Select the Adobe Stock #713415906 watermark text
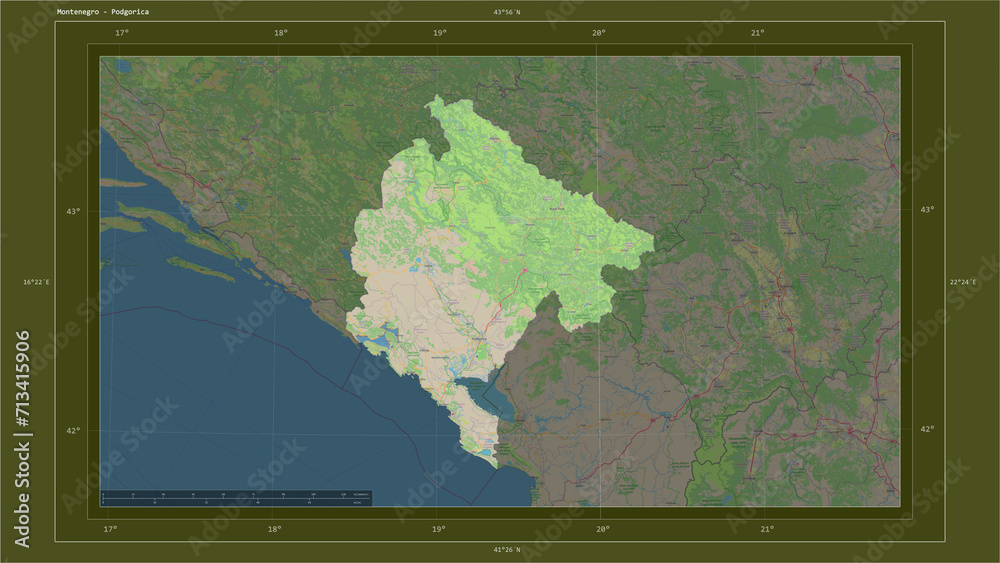The height and width of the screenshot is (563, 1000). 22,439
